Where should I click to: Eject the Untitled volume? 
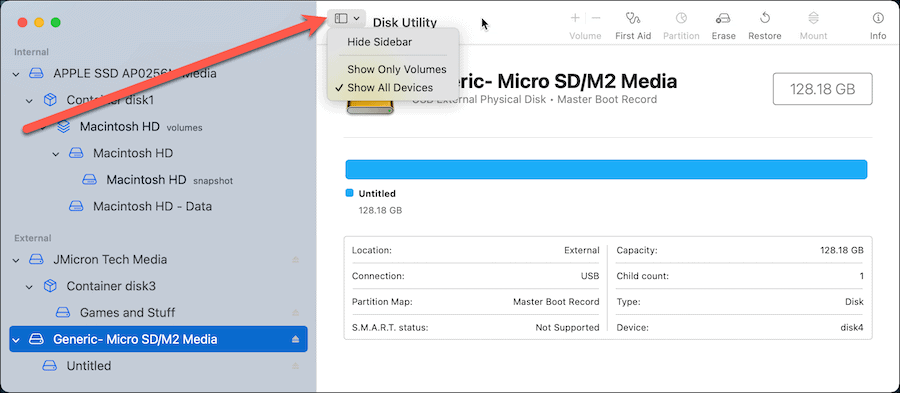tap(296, 365)
